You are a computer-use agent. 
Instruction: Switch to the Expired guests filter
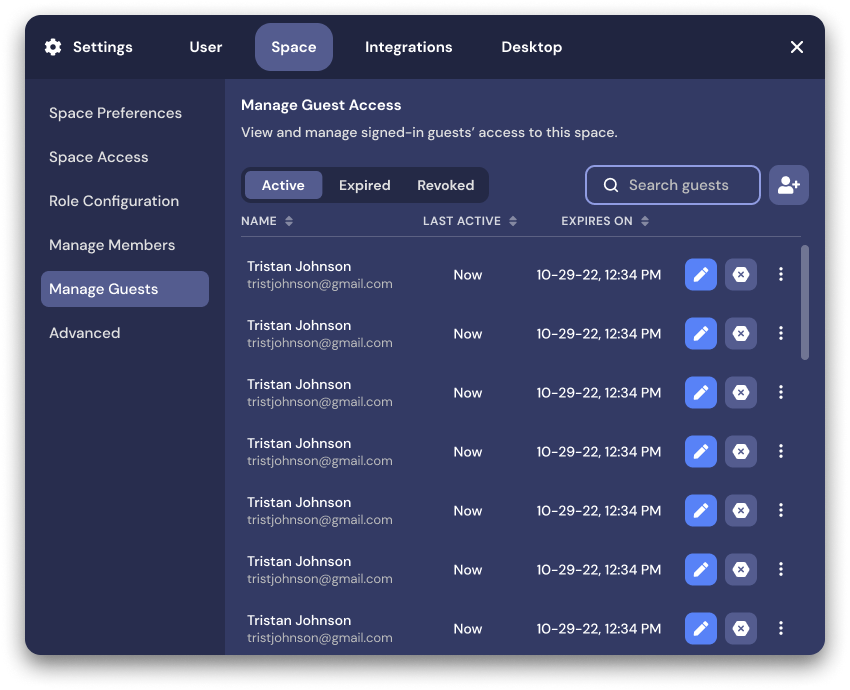(364, 185)
